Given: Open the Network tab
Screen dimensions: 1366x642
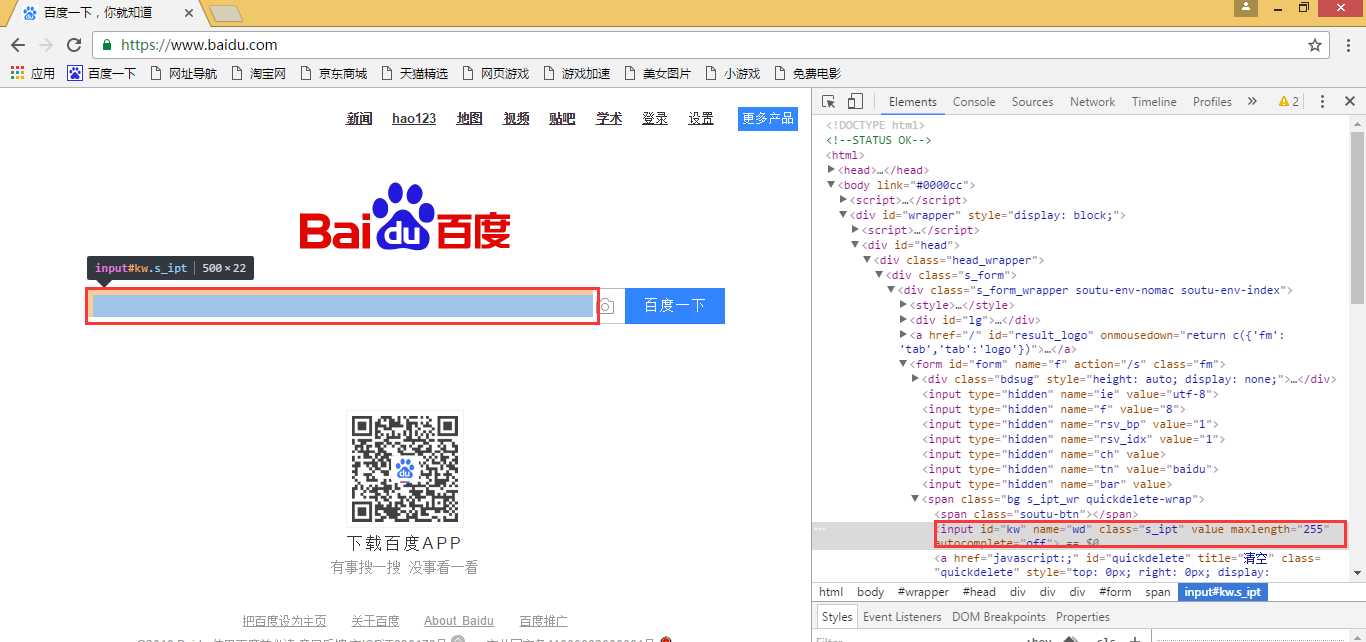Looking at the screenshot, I should 1092,102.
